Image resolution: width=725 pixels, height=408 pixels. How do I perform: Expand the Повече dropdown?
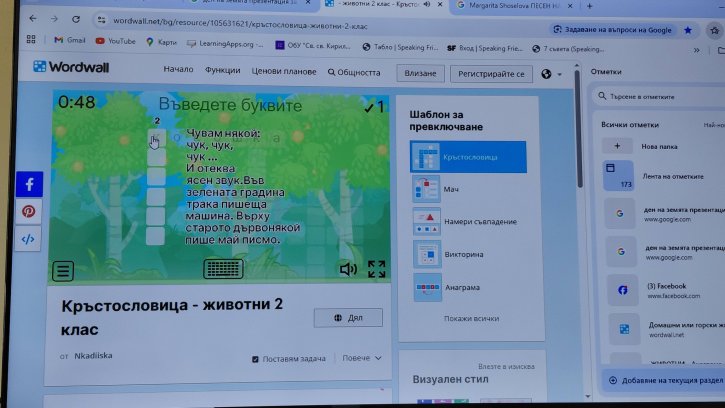click(x=362, y=358)
